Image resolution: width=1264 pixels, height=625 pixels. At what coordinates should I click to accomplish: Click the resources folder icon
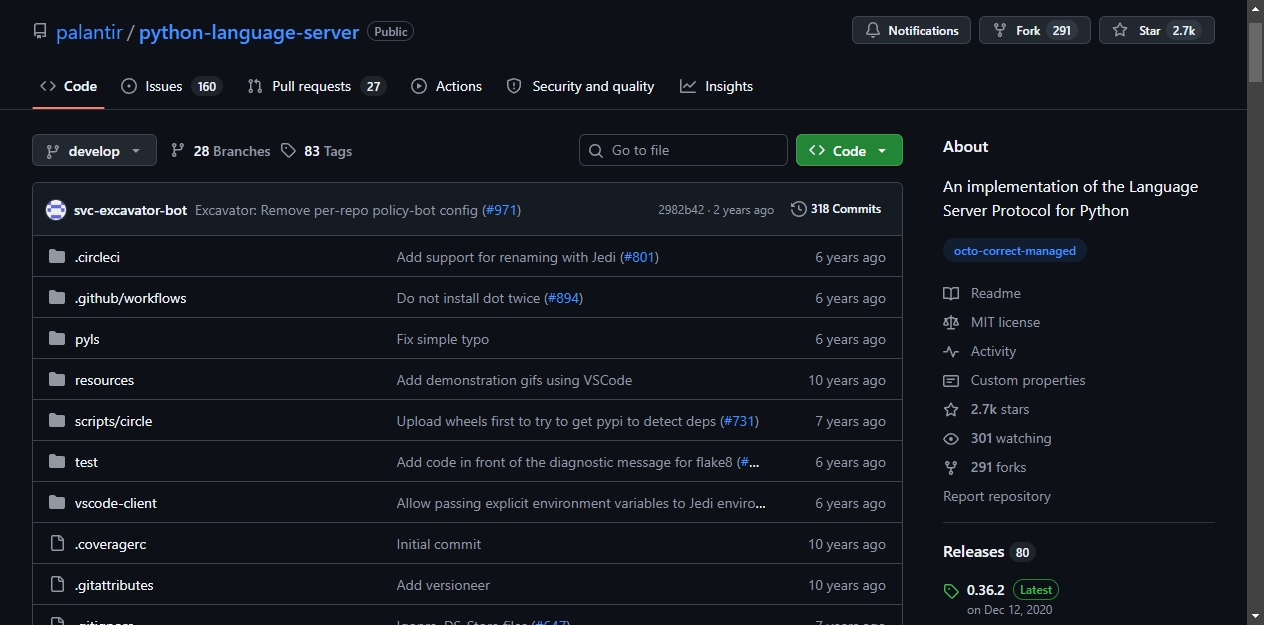coord(57,380)
